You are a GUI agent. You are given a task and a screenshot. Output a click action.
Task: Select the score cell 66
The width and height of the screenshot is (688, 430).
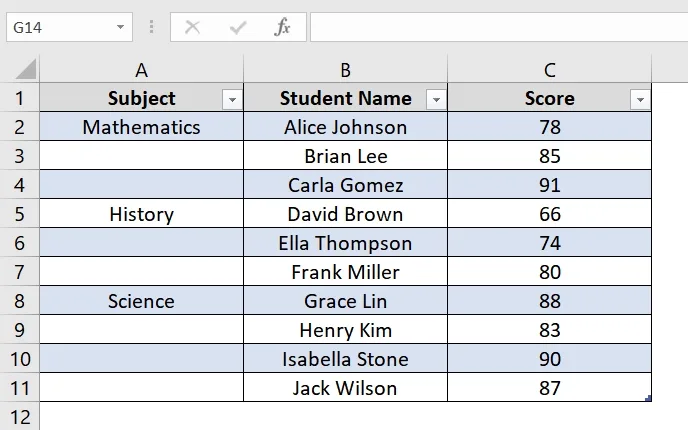549,213
